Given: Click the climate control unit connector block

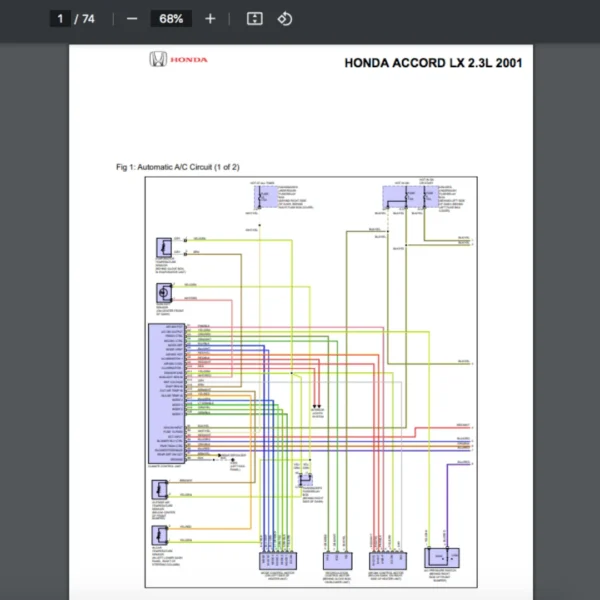Looking at the screenshot, I should [x=167, y=394].
